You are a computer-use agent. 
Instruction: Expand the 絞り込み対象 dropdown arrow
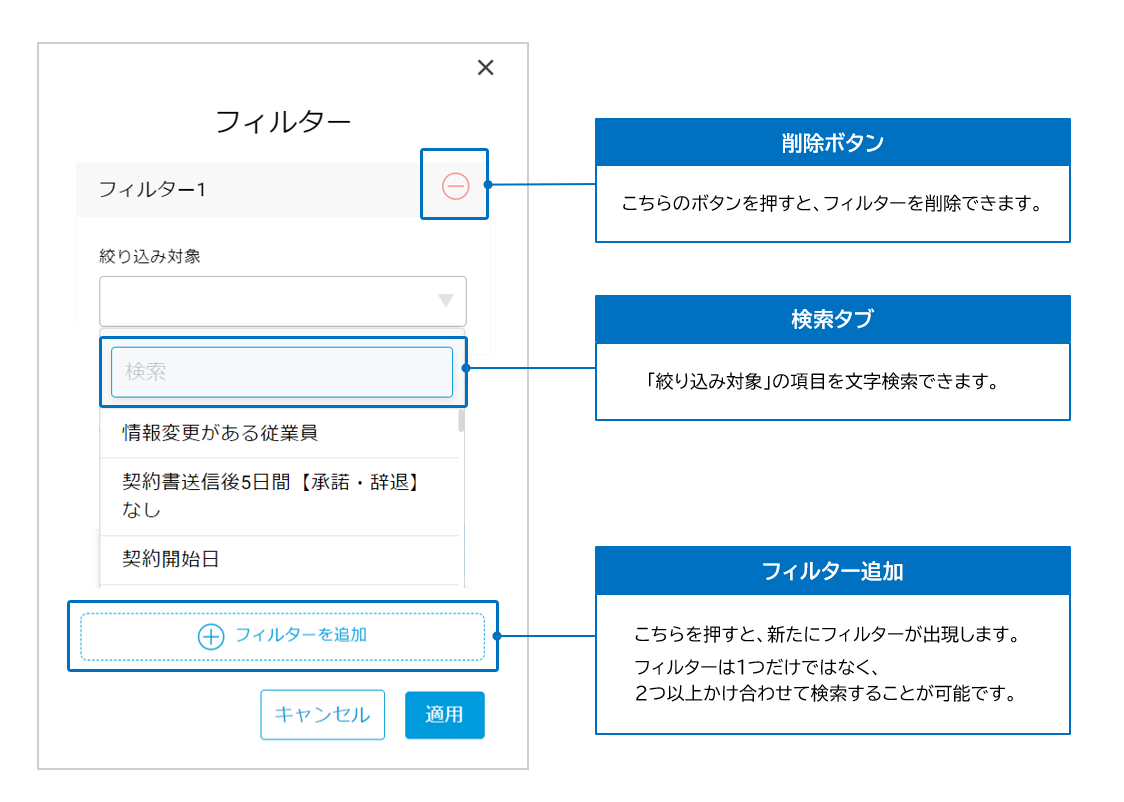(446, 300)
